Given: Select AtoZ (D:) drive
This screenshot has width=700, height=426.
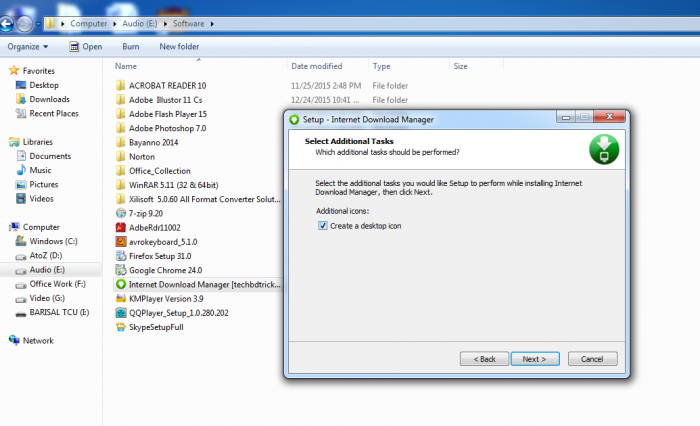Looking at the screenshot, I should 46,255.
